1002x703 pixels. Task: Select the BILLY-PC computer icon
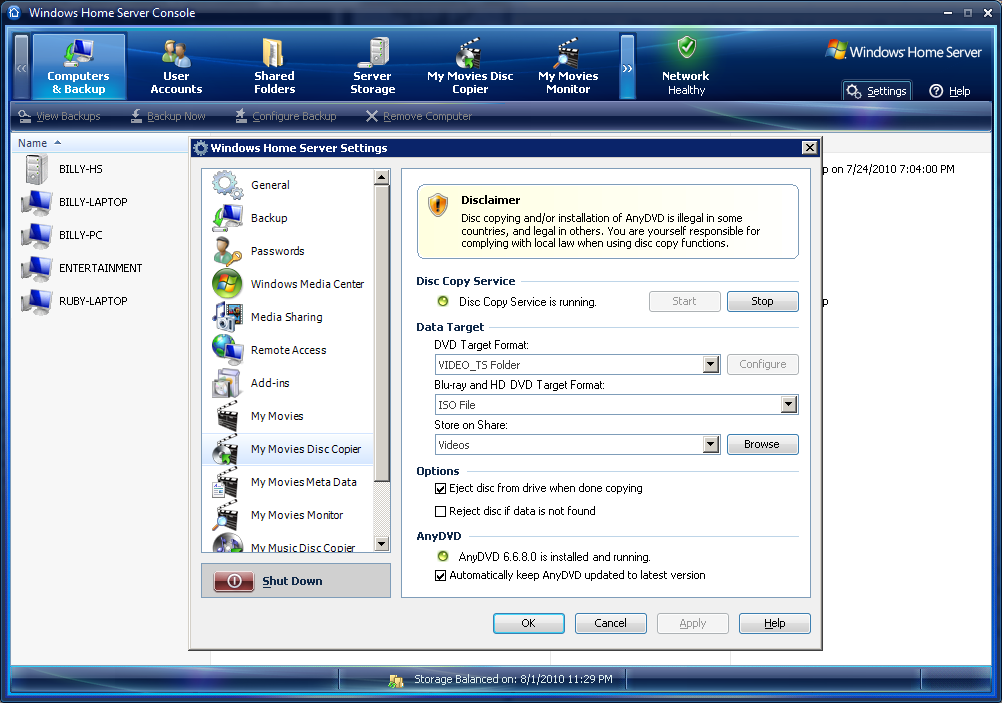(36, 236)
